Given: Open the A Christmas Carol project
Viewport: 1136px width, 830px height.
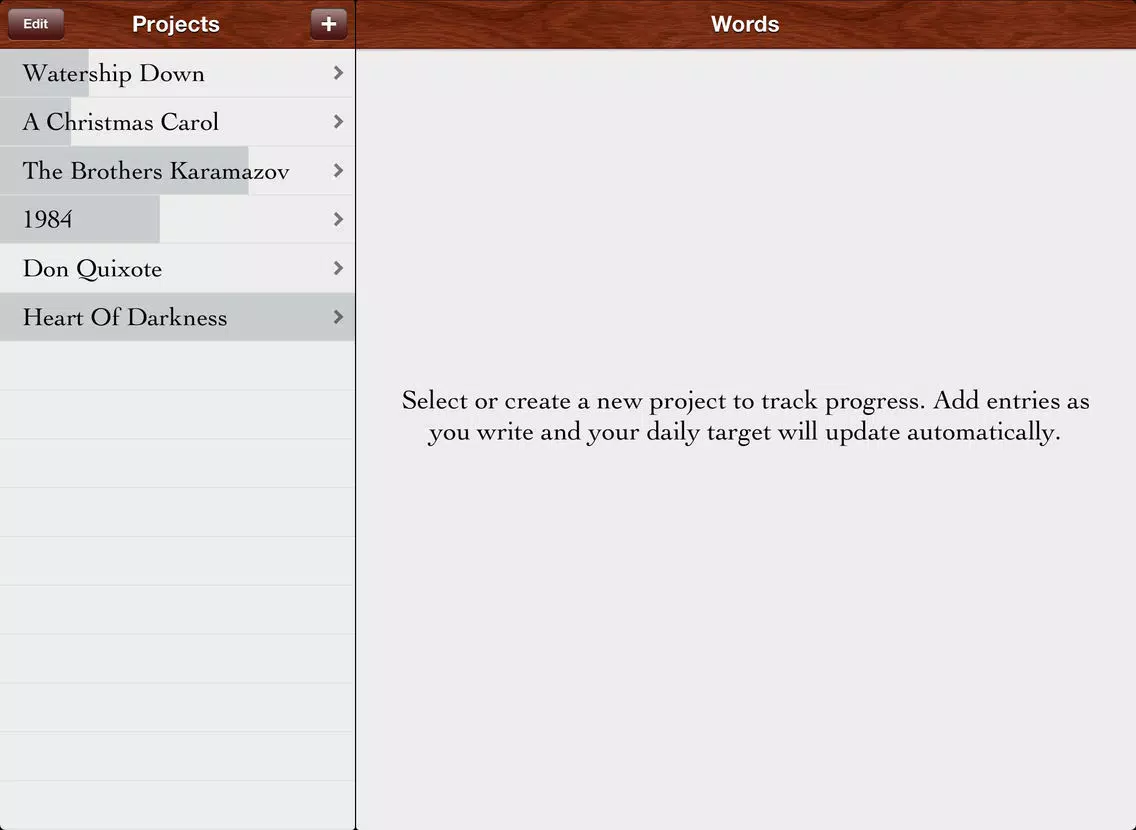Looking at the screenshot, I should (178, 122).
